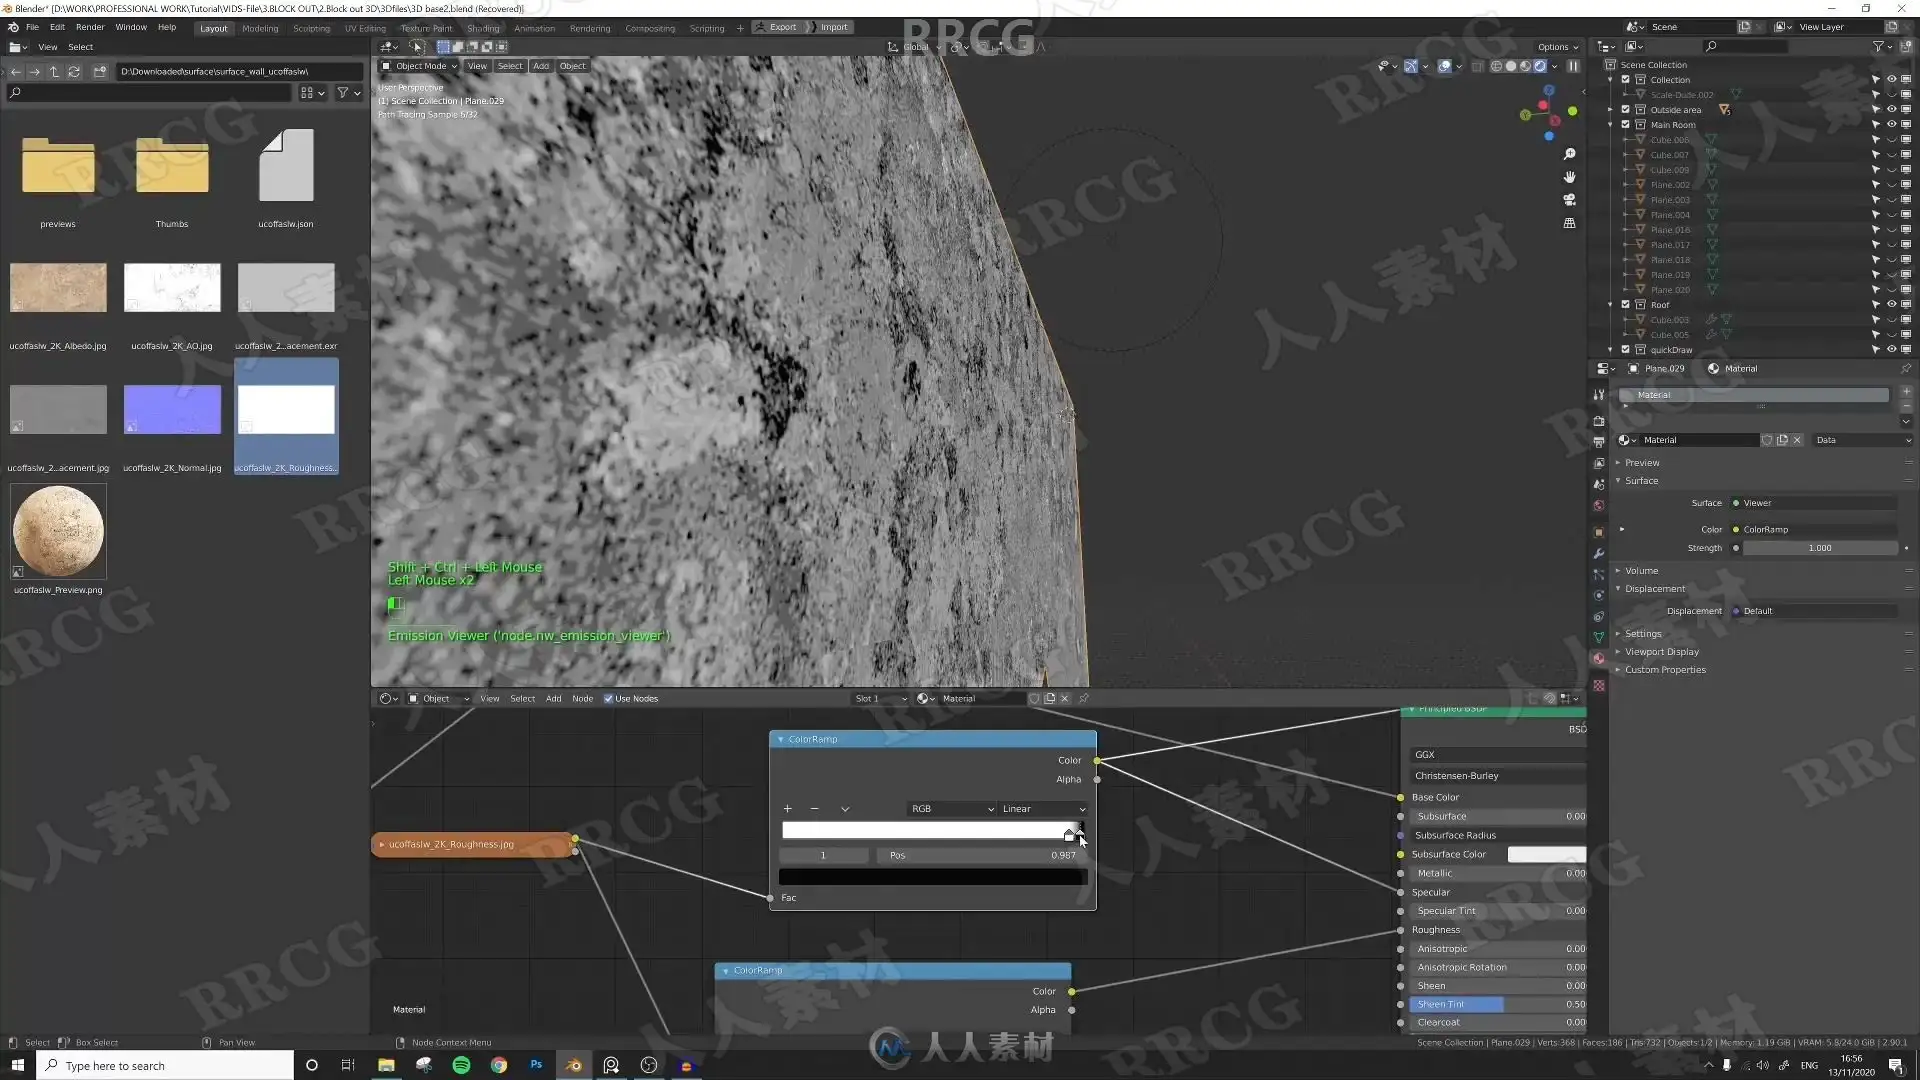Hide the Outside area collection eye
Screen dimensions: 1920x1080
coord(1891,110)
